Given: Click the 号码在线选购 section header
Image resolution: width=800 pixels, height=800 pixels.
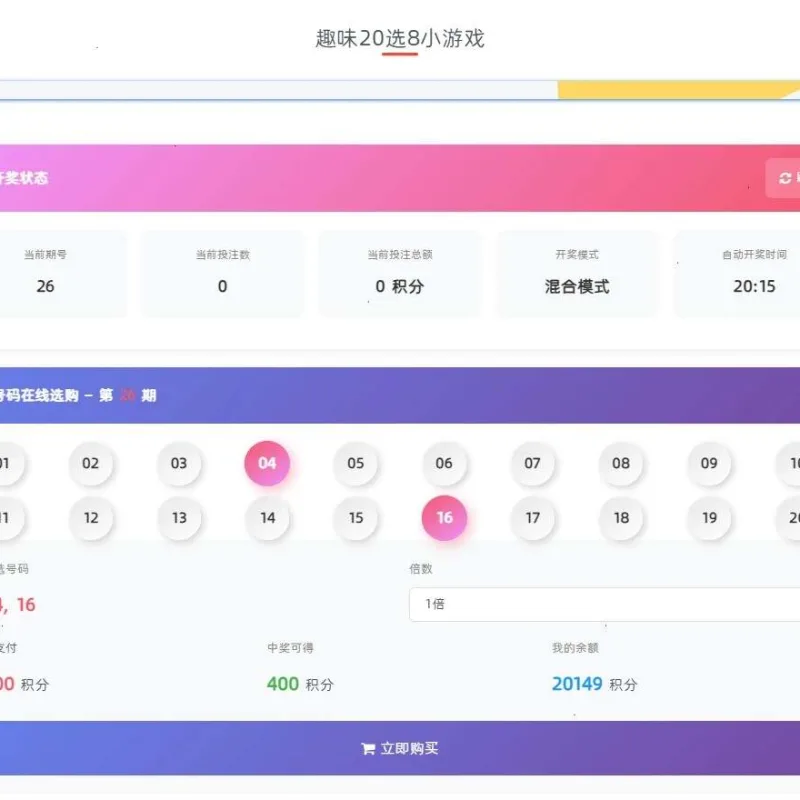Looking at the screenshot, I should [x=400, y=395].
